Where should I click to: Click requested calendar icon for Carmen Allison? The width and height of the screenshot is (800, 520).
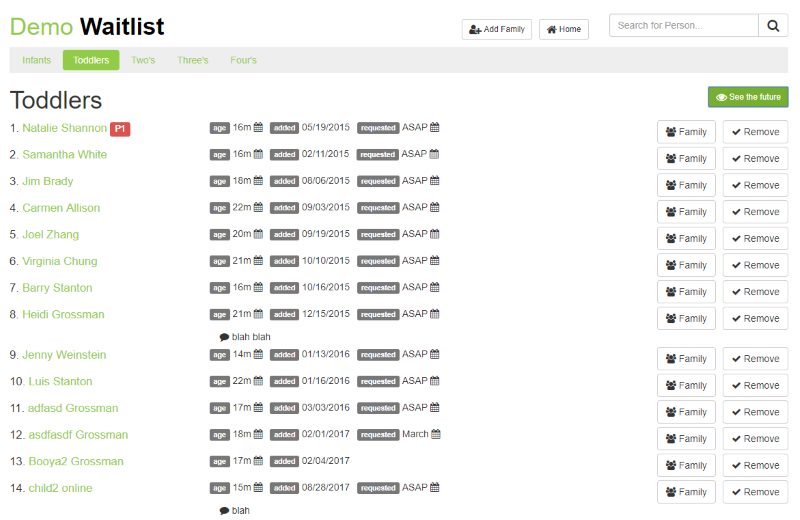435,208
